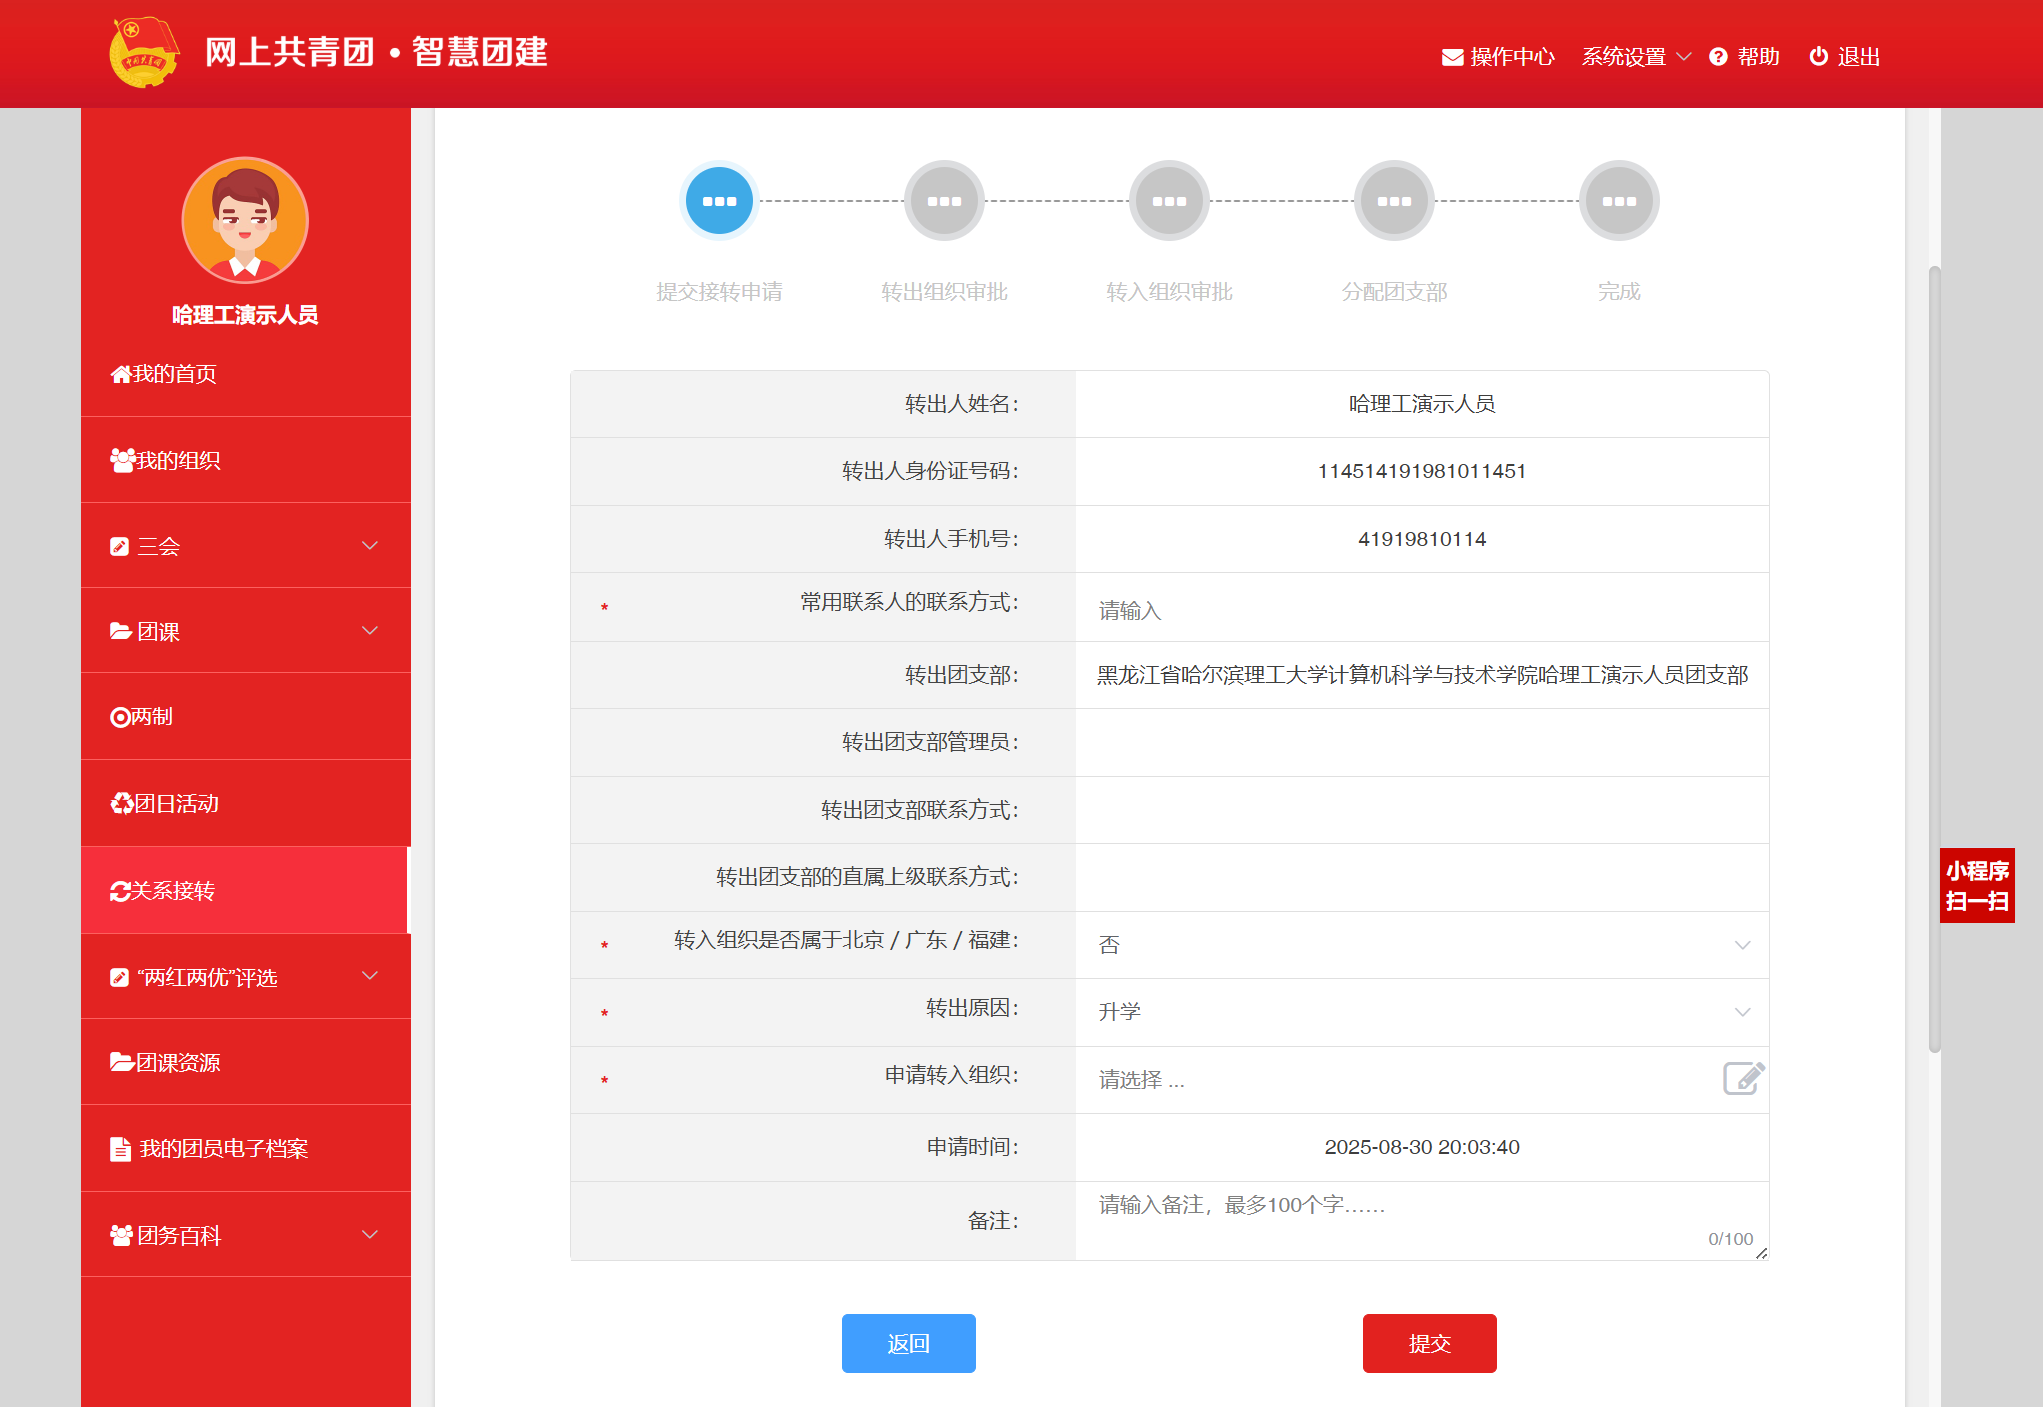Click the 常用联系人的联系方式 input field
The width and height of the screenshot is (2043, 1407).
(1420, 610)
